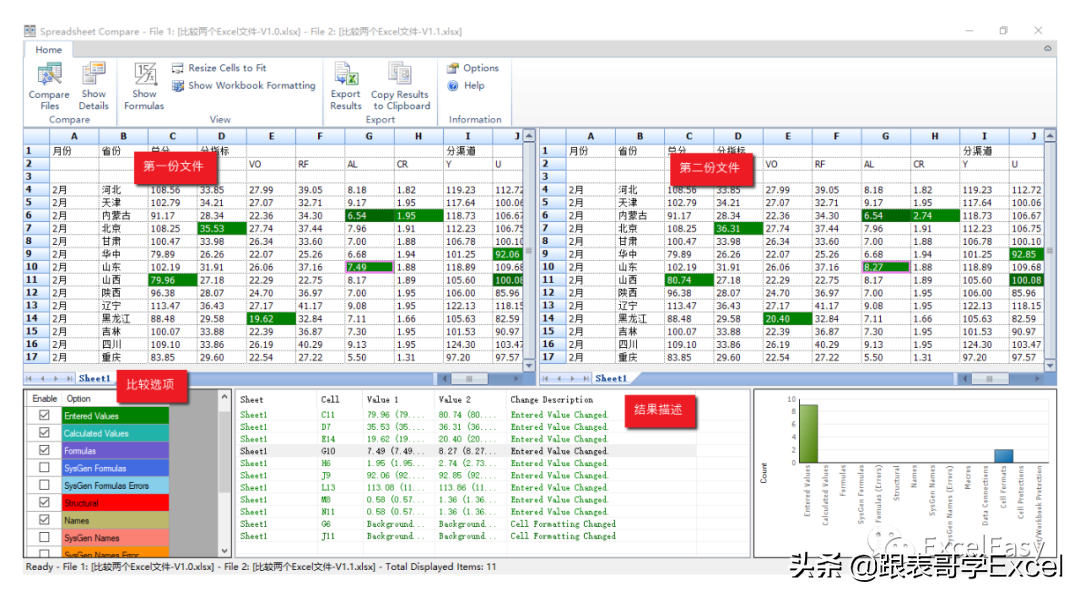
Task: Click cell 36.31 in right grid
Action: coord(738,228)
